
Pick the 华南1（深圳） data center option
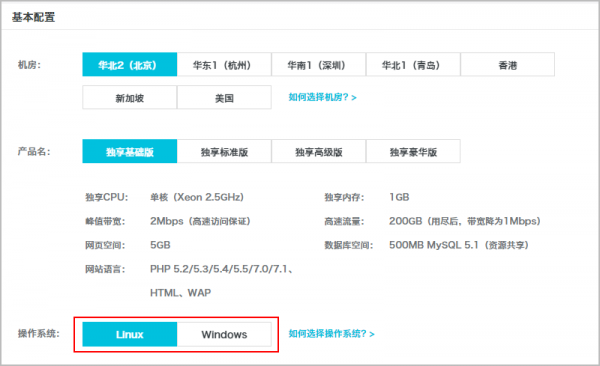click(319, 65)
